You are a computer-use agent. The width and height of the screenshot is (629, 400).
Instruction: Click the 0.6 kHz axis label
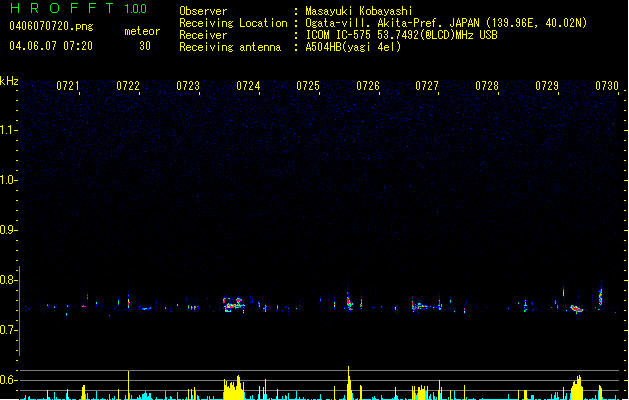pyautogui.click(x=8, y=380)
